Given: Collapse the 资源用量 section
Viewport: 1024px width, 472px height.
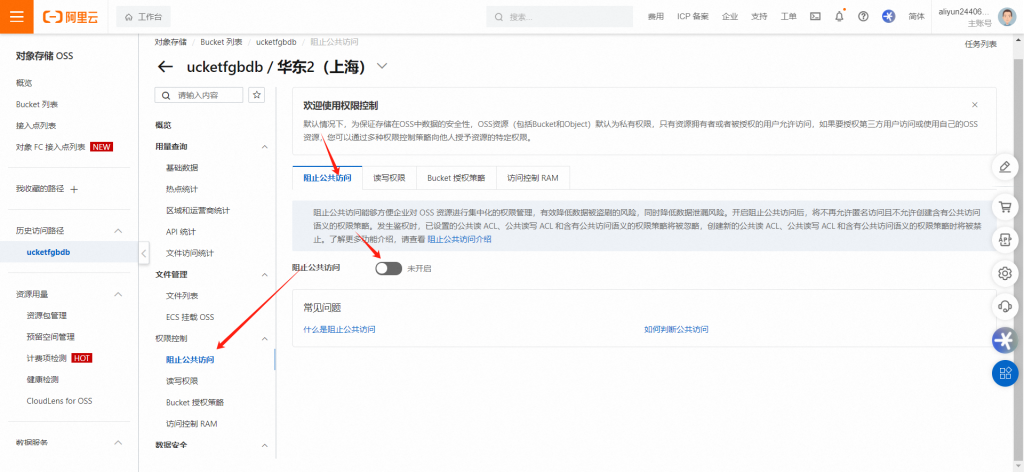Looking at the screenshot, I should coord(118,294).
